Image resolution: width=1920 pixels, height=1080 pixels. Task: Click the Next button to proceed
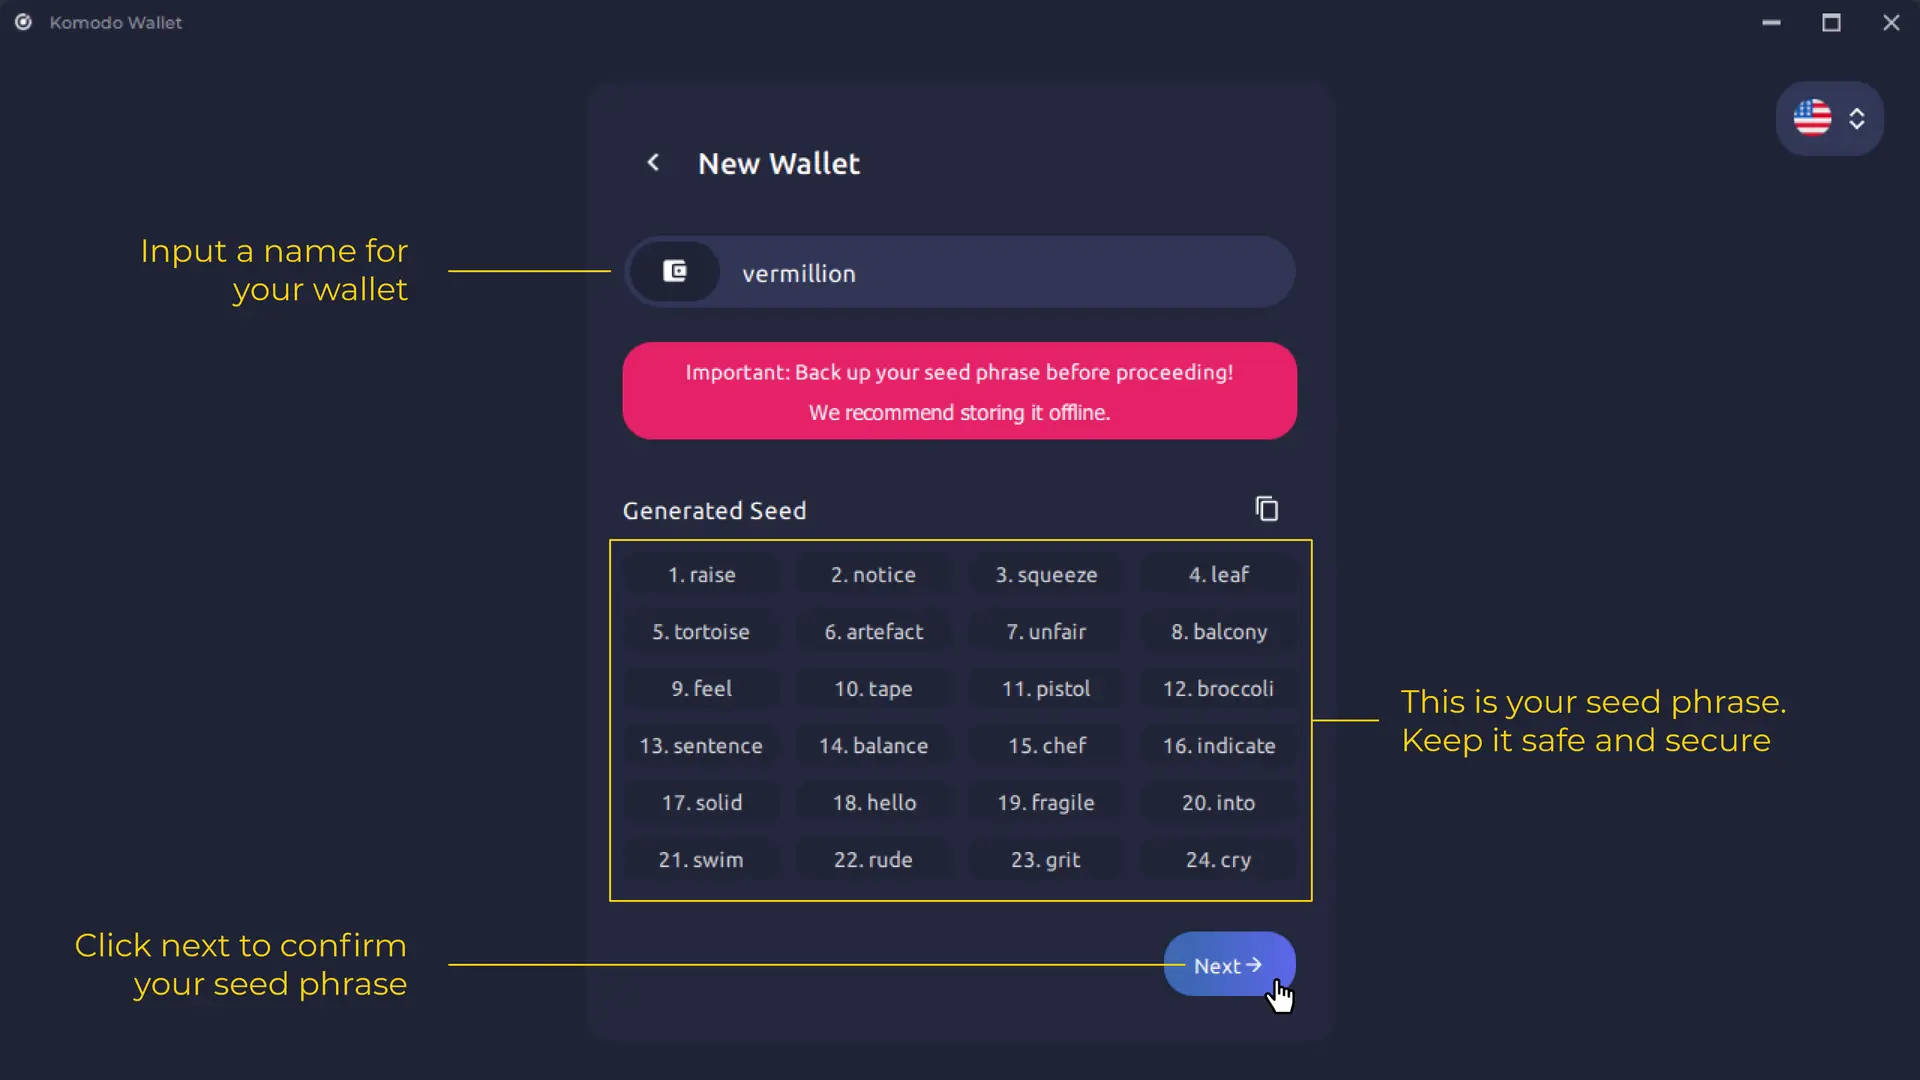tap(1229, 965)
